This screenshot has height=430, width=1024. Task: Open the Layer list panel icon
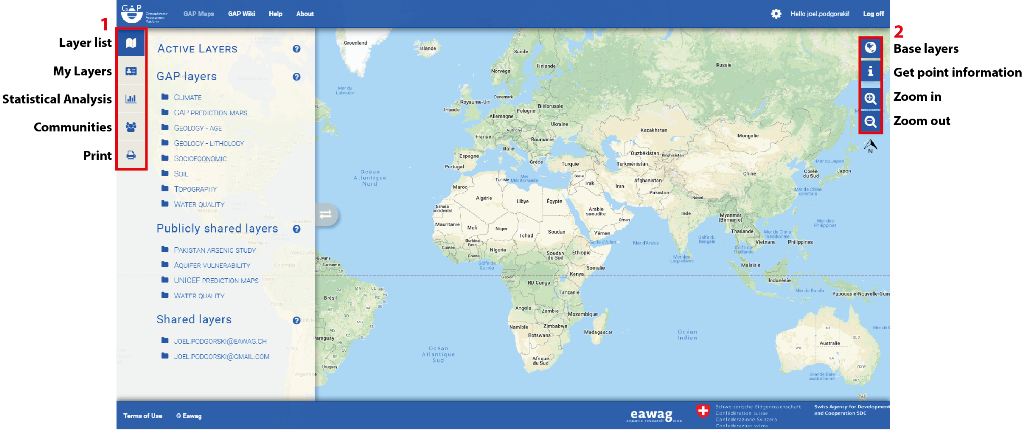[131, 44]
